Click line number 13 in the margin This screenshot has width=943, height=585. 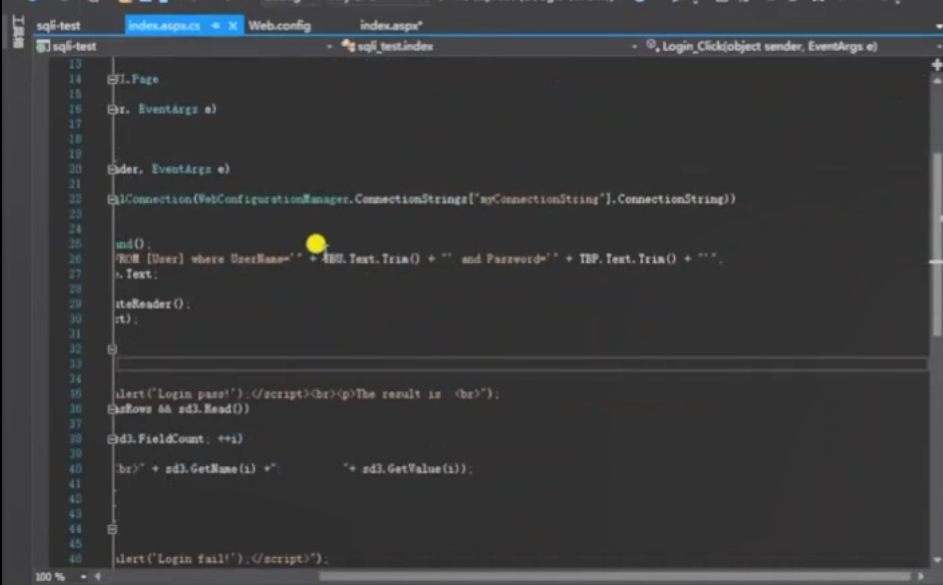click(75, 64)
